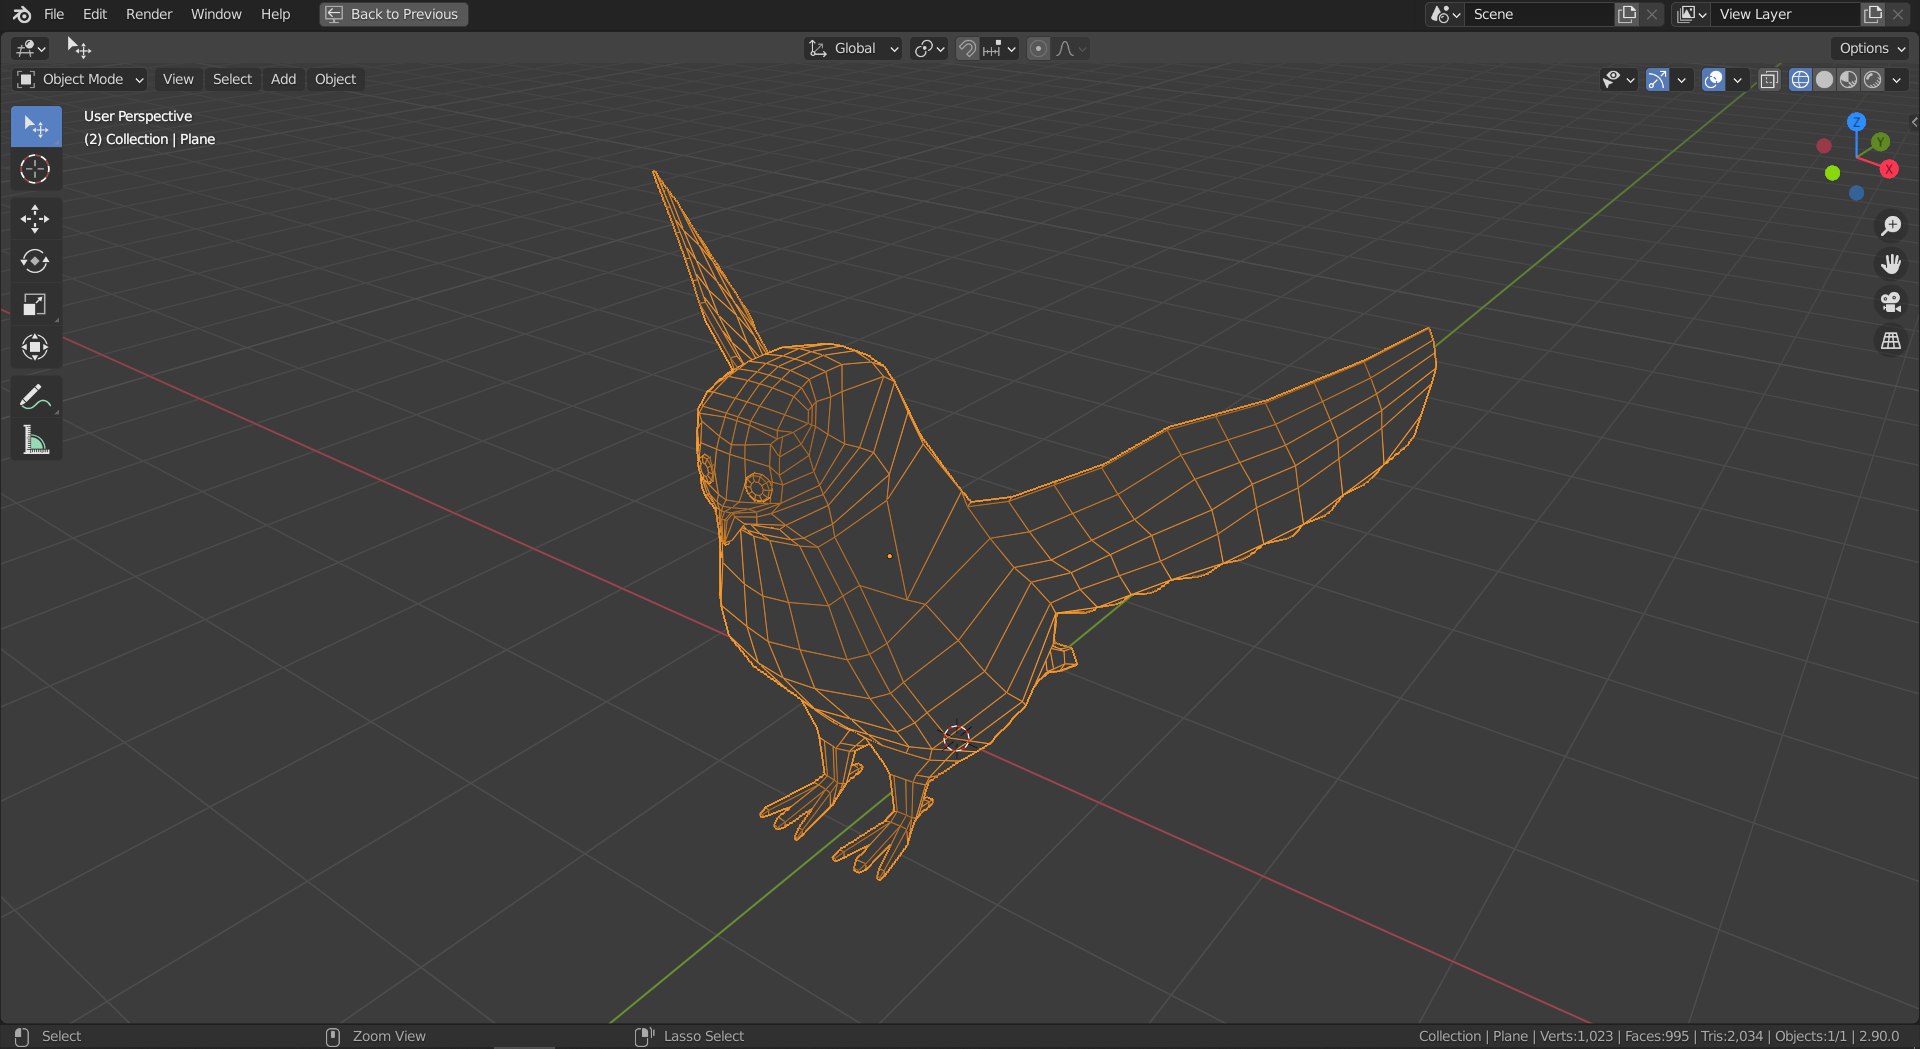The height and width of the screenshot is (1049, 1920).
Task: Click the negative Z blue gizmo dot
Action: click(1856, 193)
